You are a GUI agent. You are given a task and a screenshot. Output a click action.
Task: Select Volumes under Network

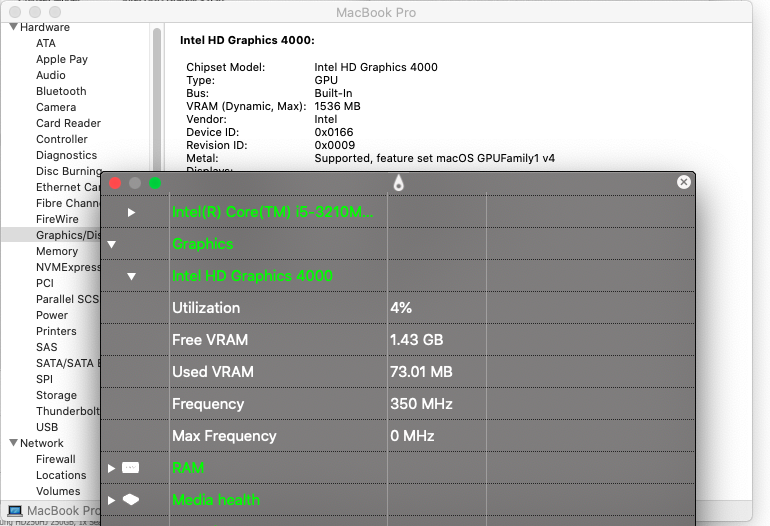[x=58, y=491]
